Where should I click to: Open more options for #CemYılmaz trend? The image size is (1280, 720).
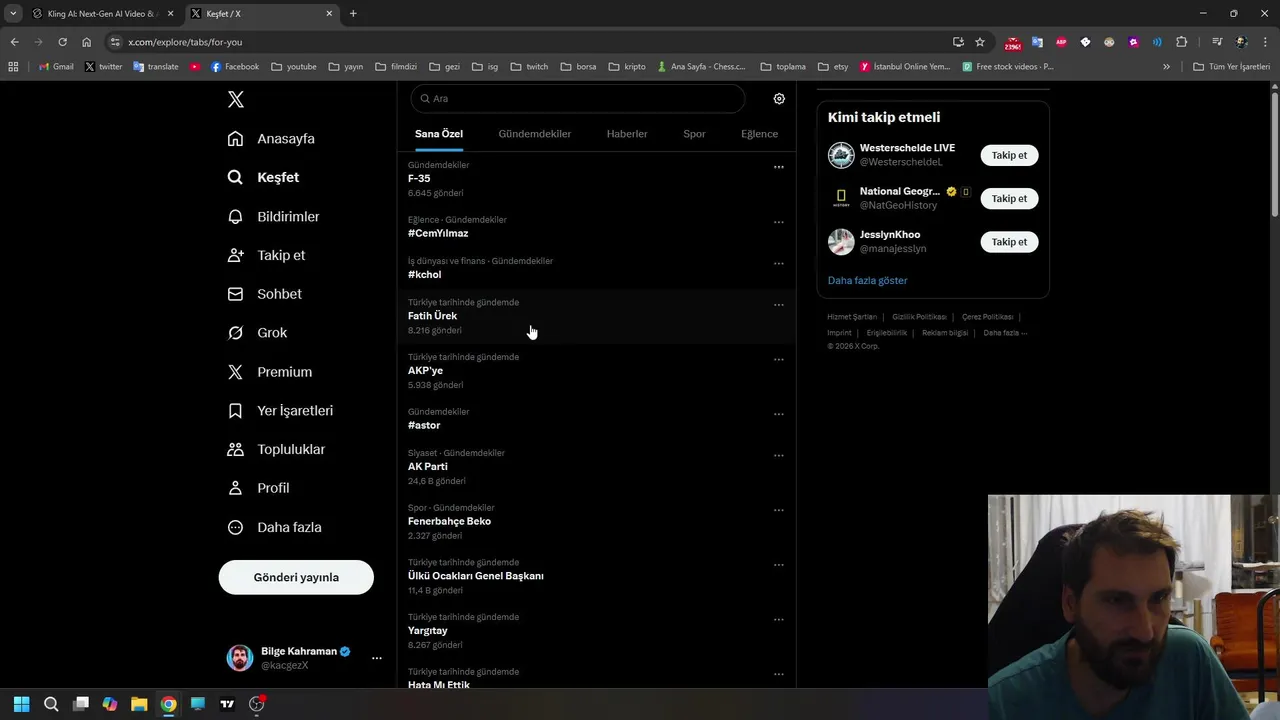pos(779,222)
